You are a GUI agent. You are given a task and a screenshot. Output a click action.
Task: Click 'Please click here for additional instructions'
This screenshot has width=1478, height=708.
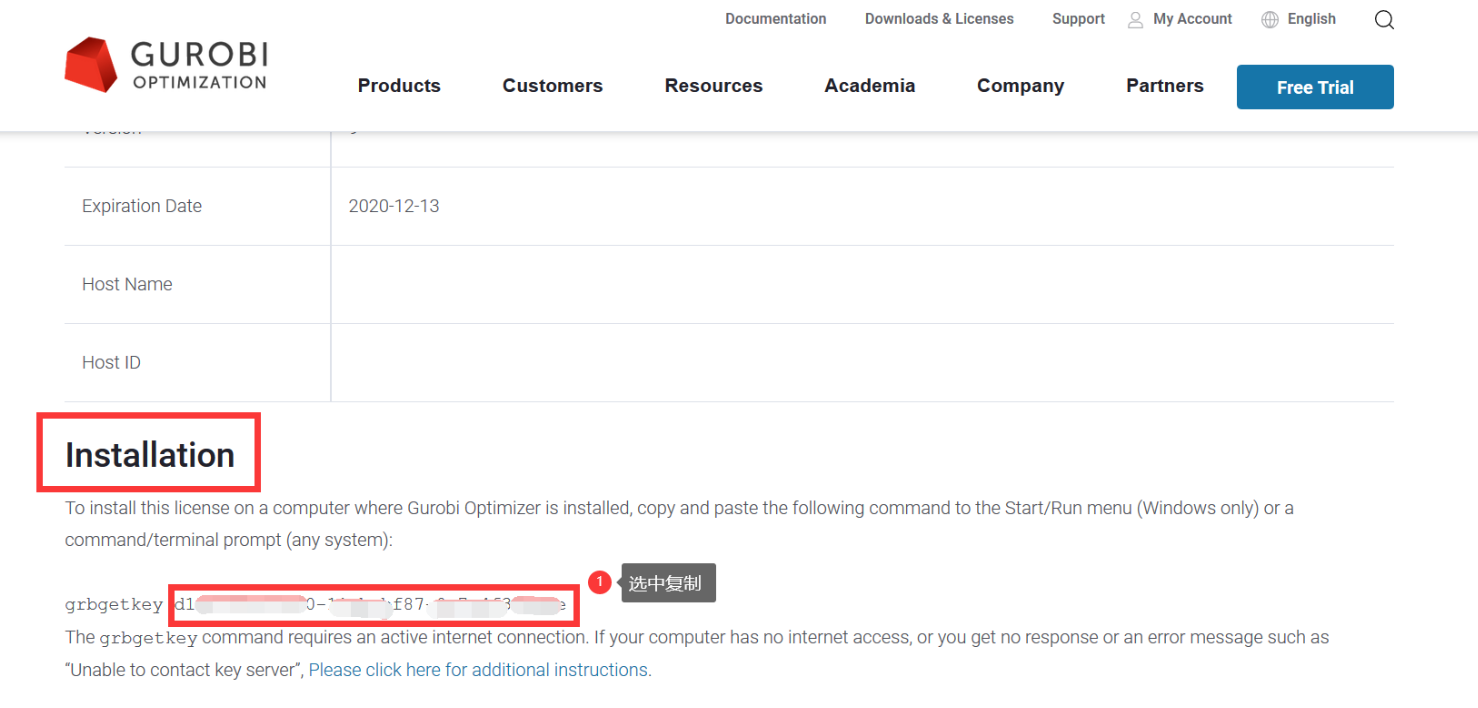(480, 670)
